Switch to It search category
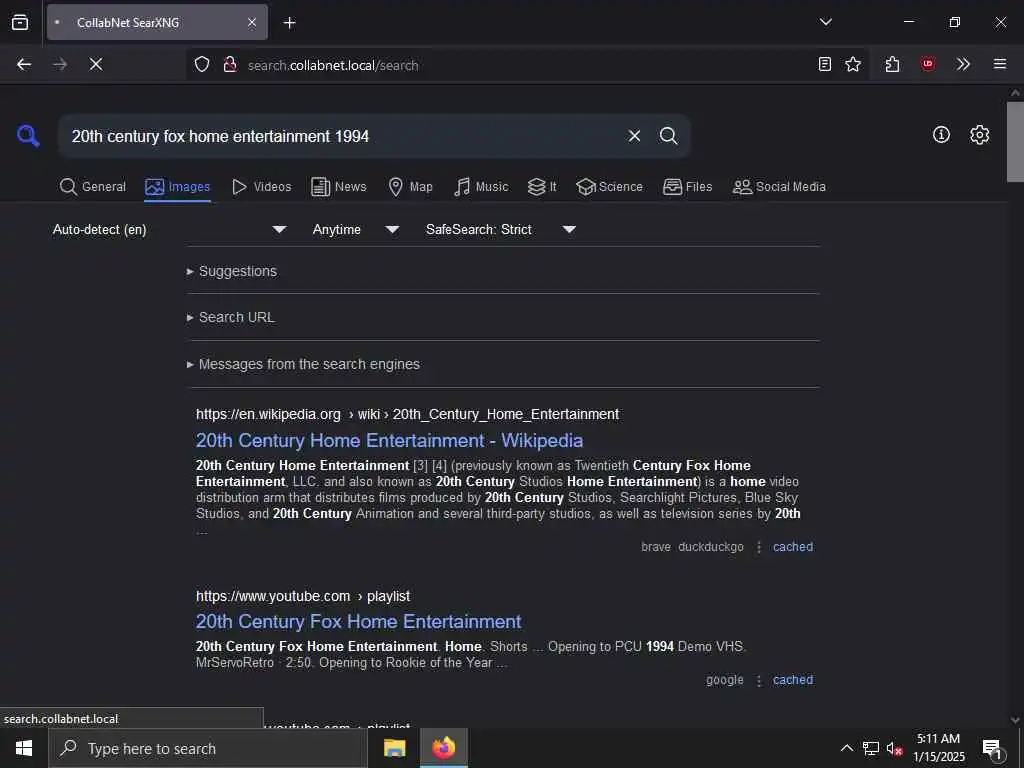Image resolution: width=1024 pixels, height=768 pixels. click(x=542, y=187)
